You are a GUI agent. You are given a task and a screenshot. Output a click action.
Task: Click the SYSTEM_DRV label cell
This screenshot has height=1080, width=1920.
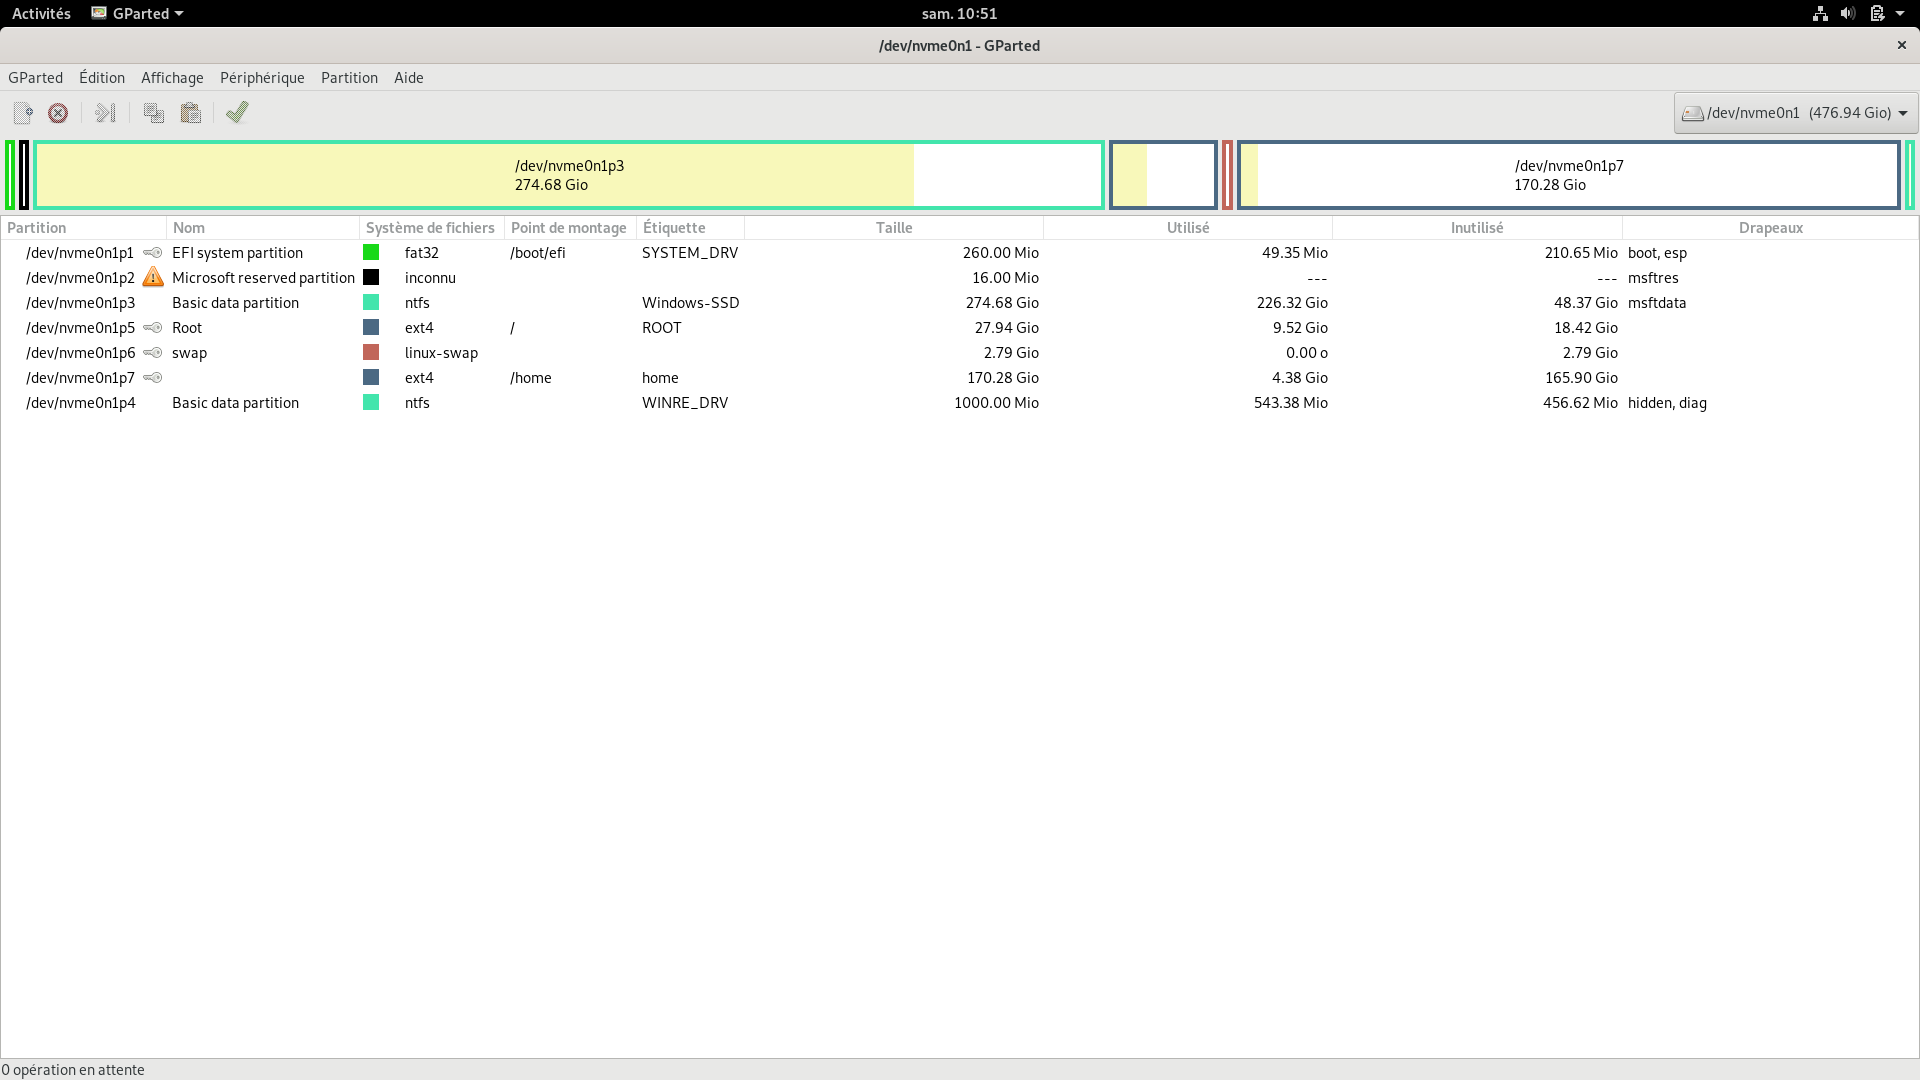point(690,253)
